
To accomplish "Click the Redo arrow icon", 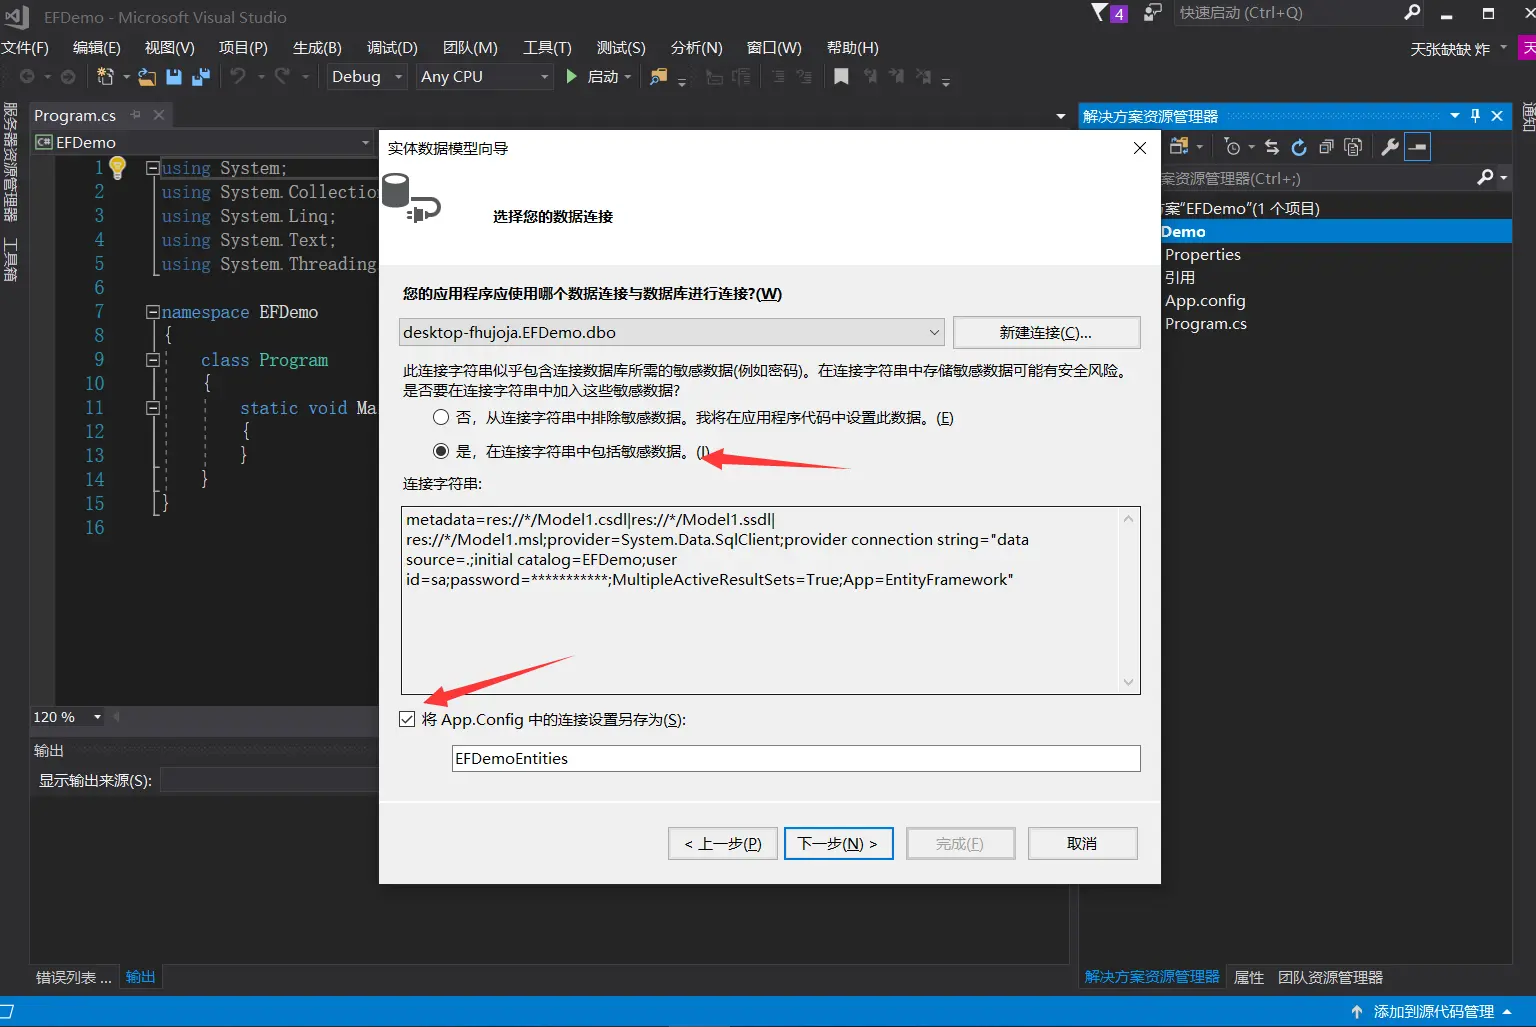I will (283, 76).
